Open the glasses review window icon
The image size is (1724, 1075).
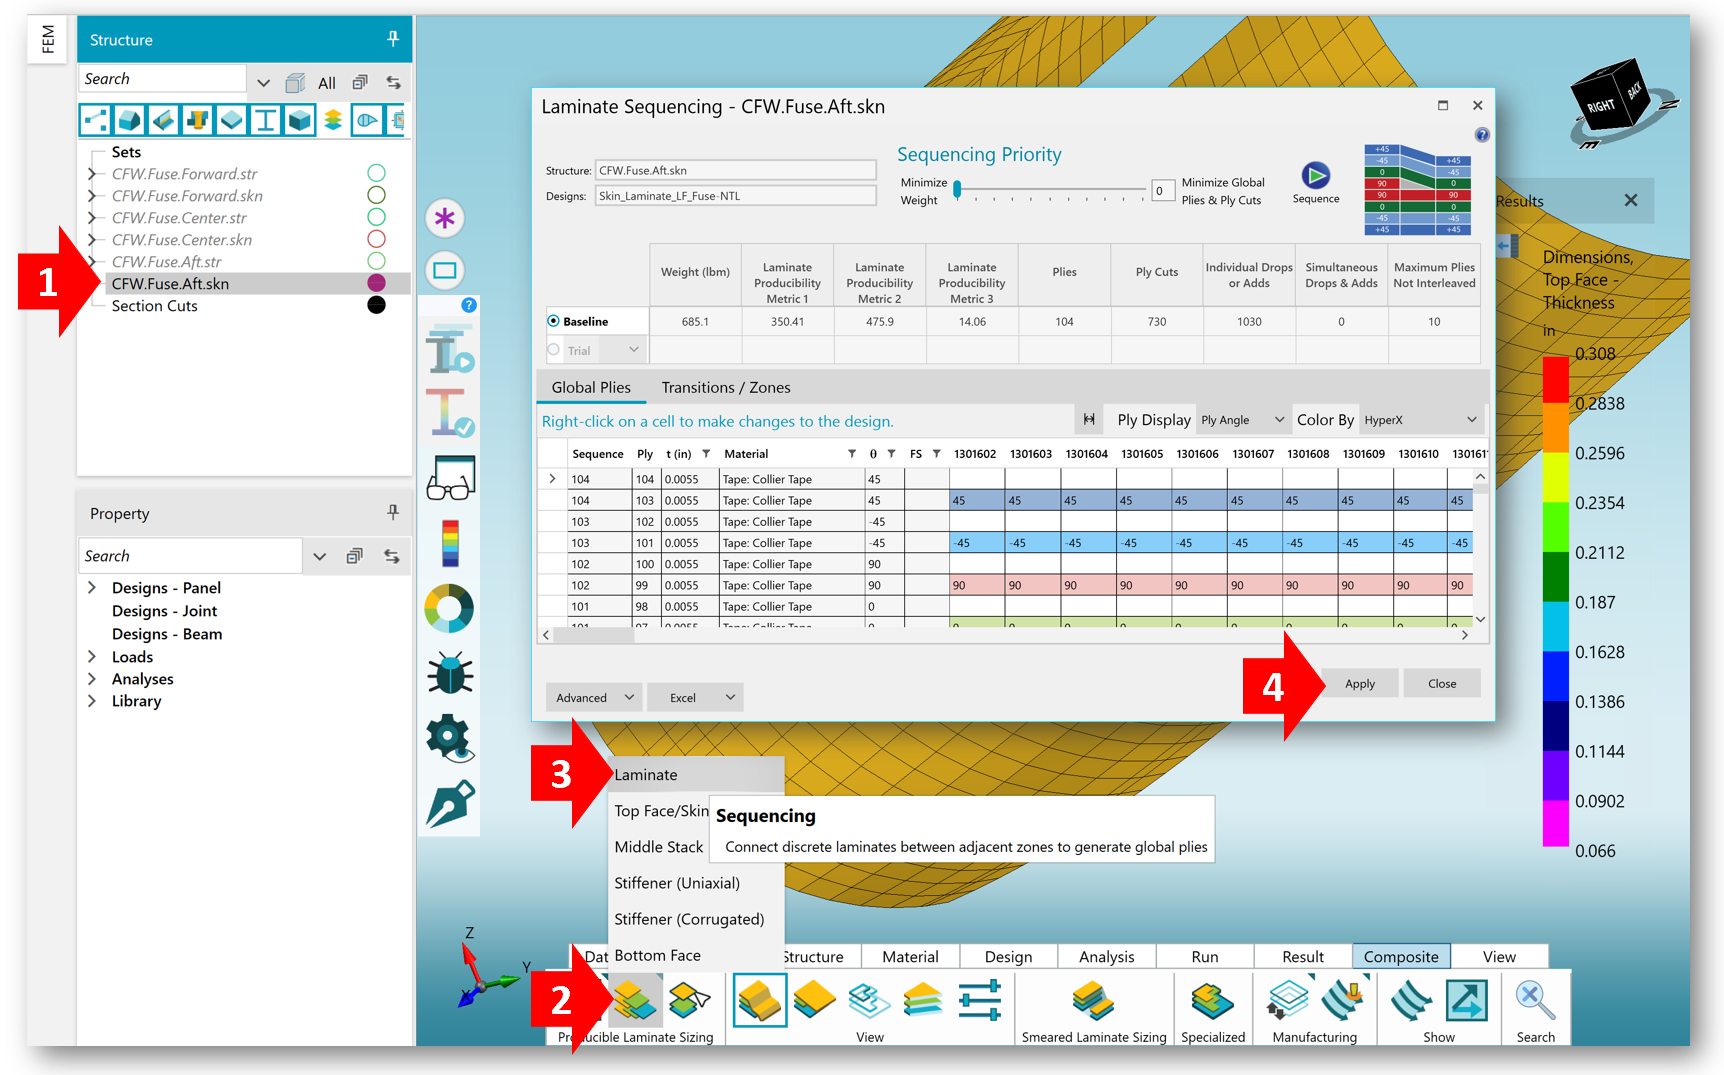pyautogui.click(x=450, y=478)
